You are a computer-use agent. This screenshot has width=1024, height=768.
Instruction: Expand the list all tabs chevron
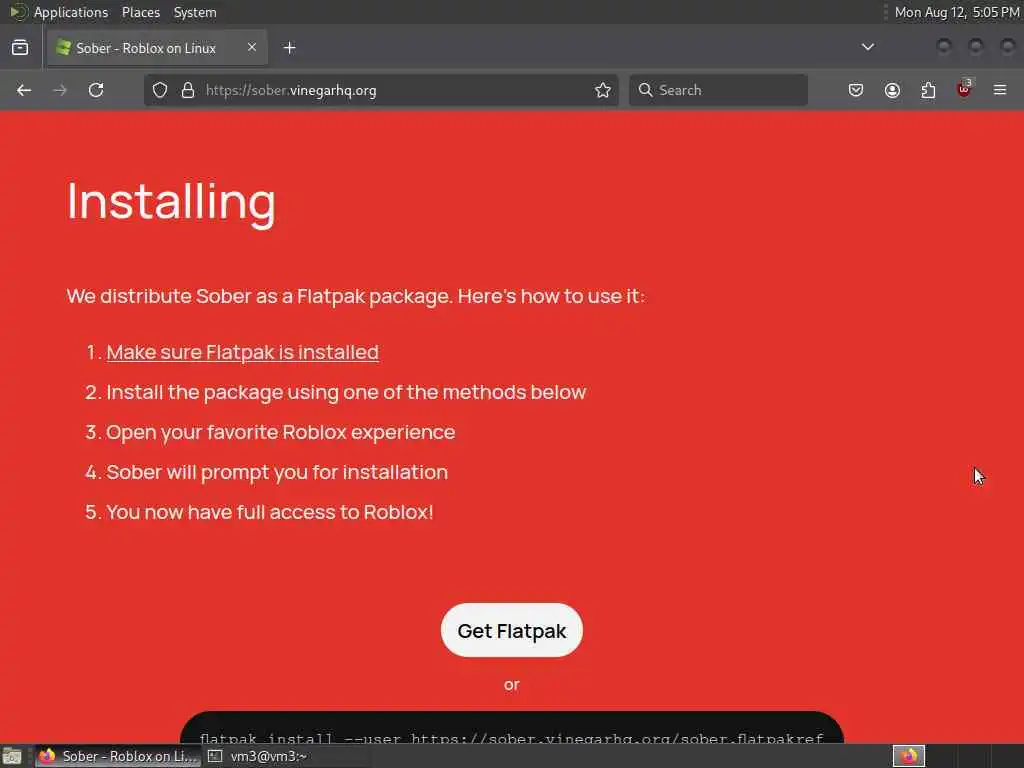coord(868,47)
